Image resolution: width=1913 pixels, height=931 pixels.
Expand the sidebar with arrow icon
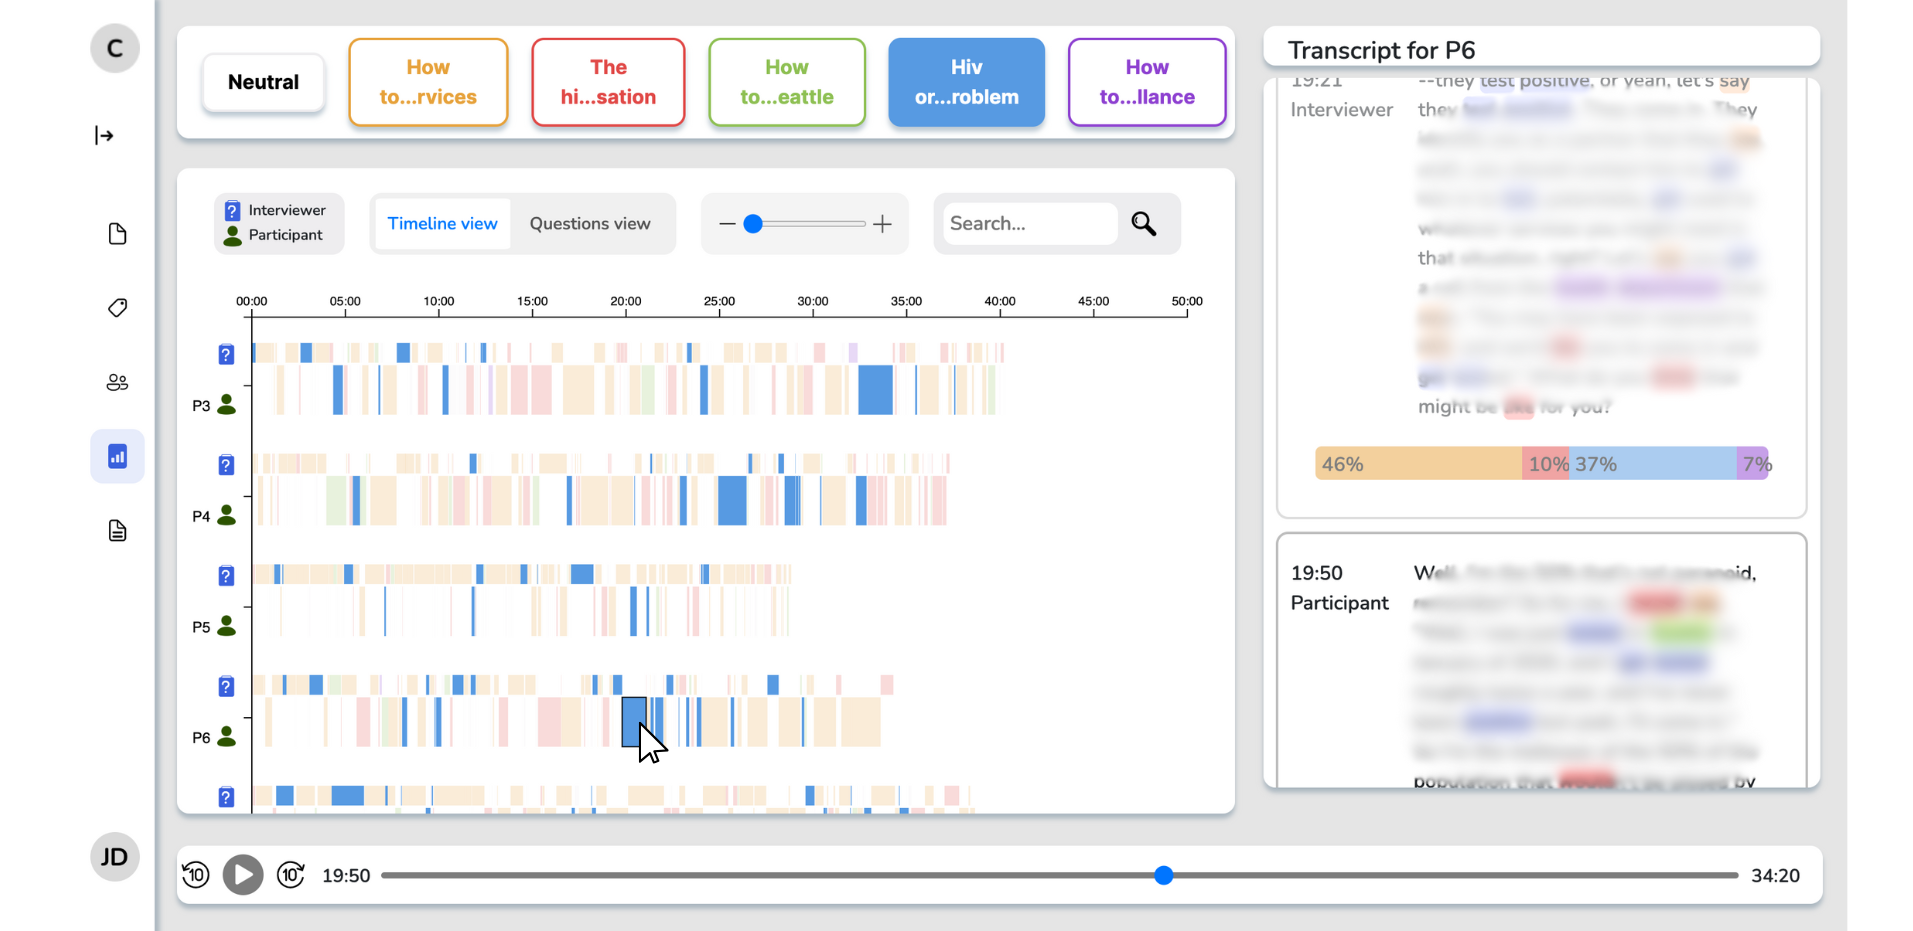click(x=104, y=135)
